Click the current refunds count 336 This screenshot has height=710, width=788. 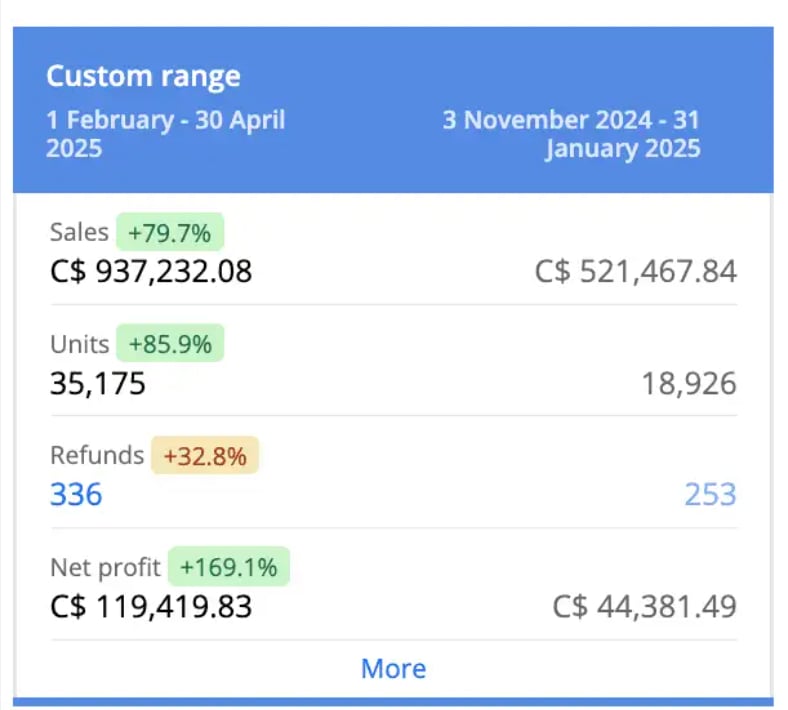[x=76, y=494]
